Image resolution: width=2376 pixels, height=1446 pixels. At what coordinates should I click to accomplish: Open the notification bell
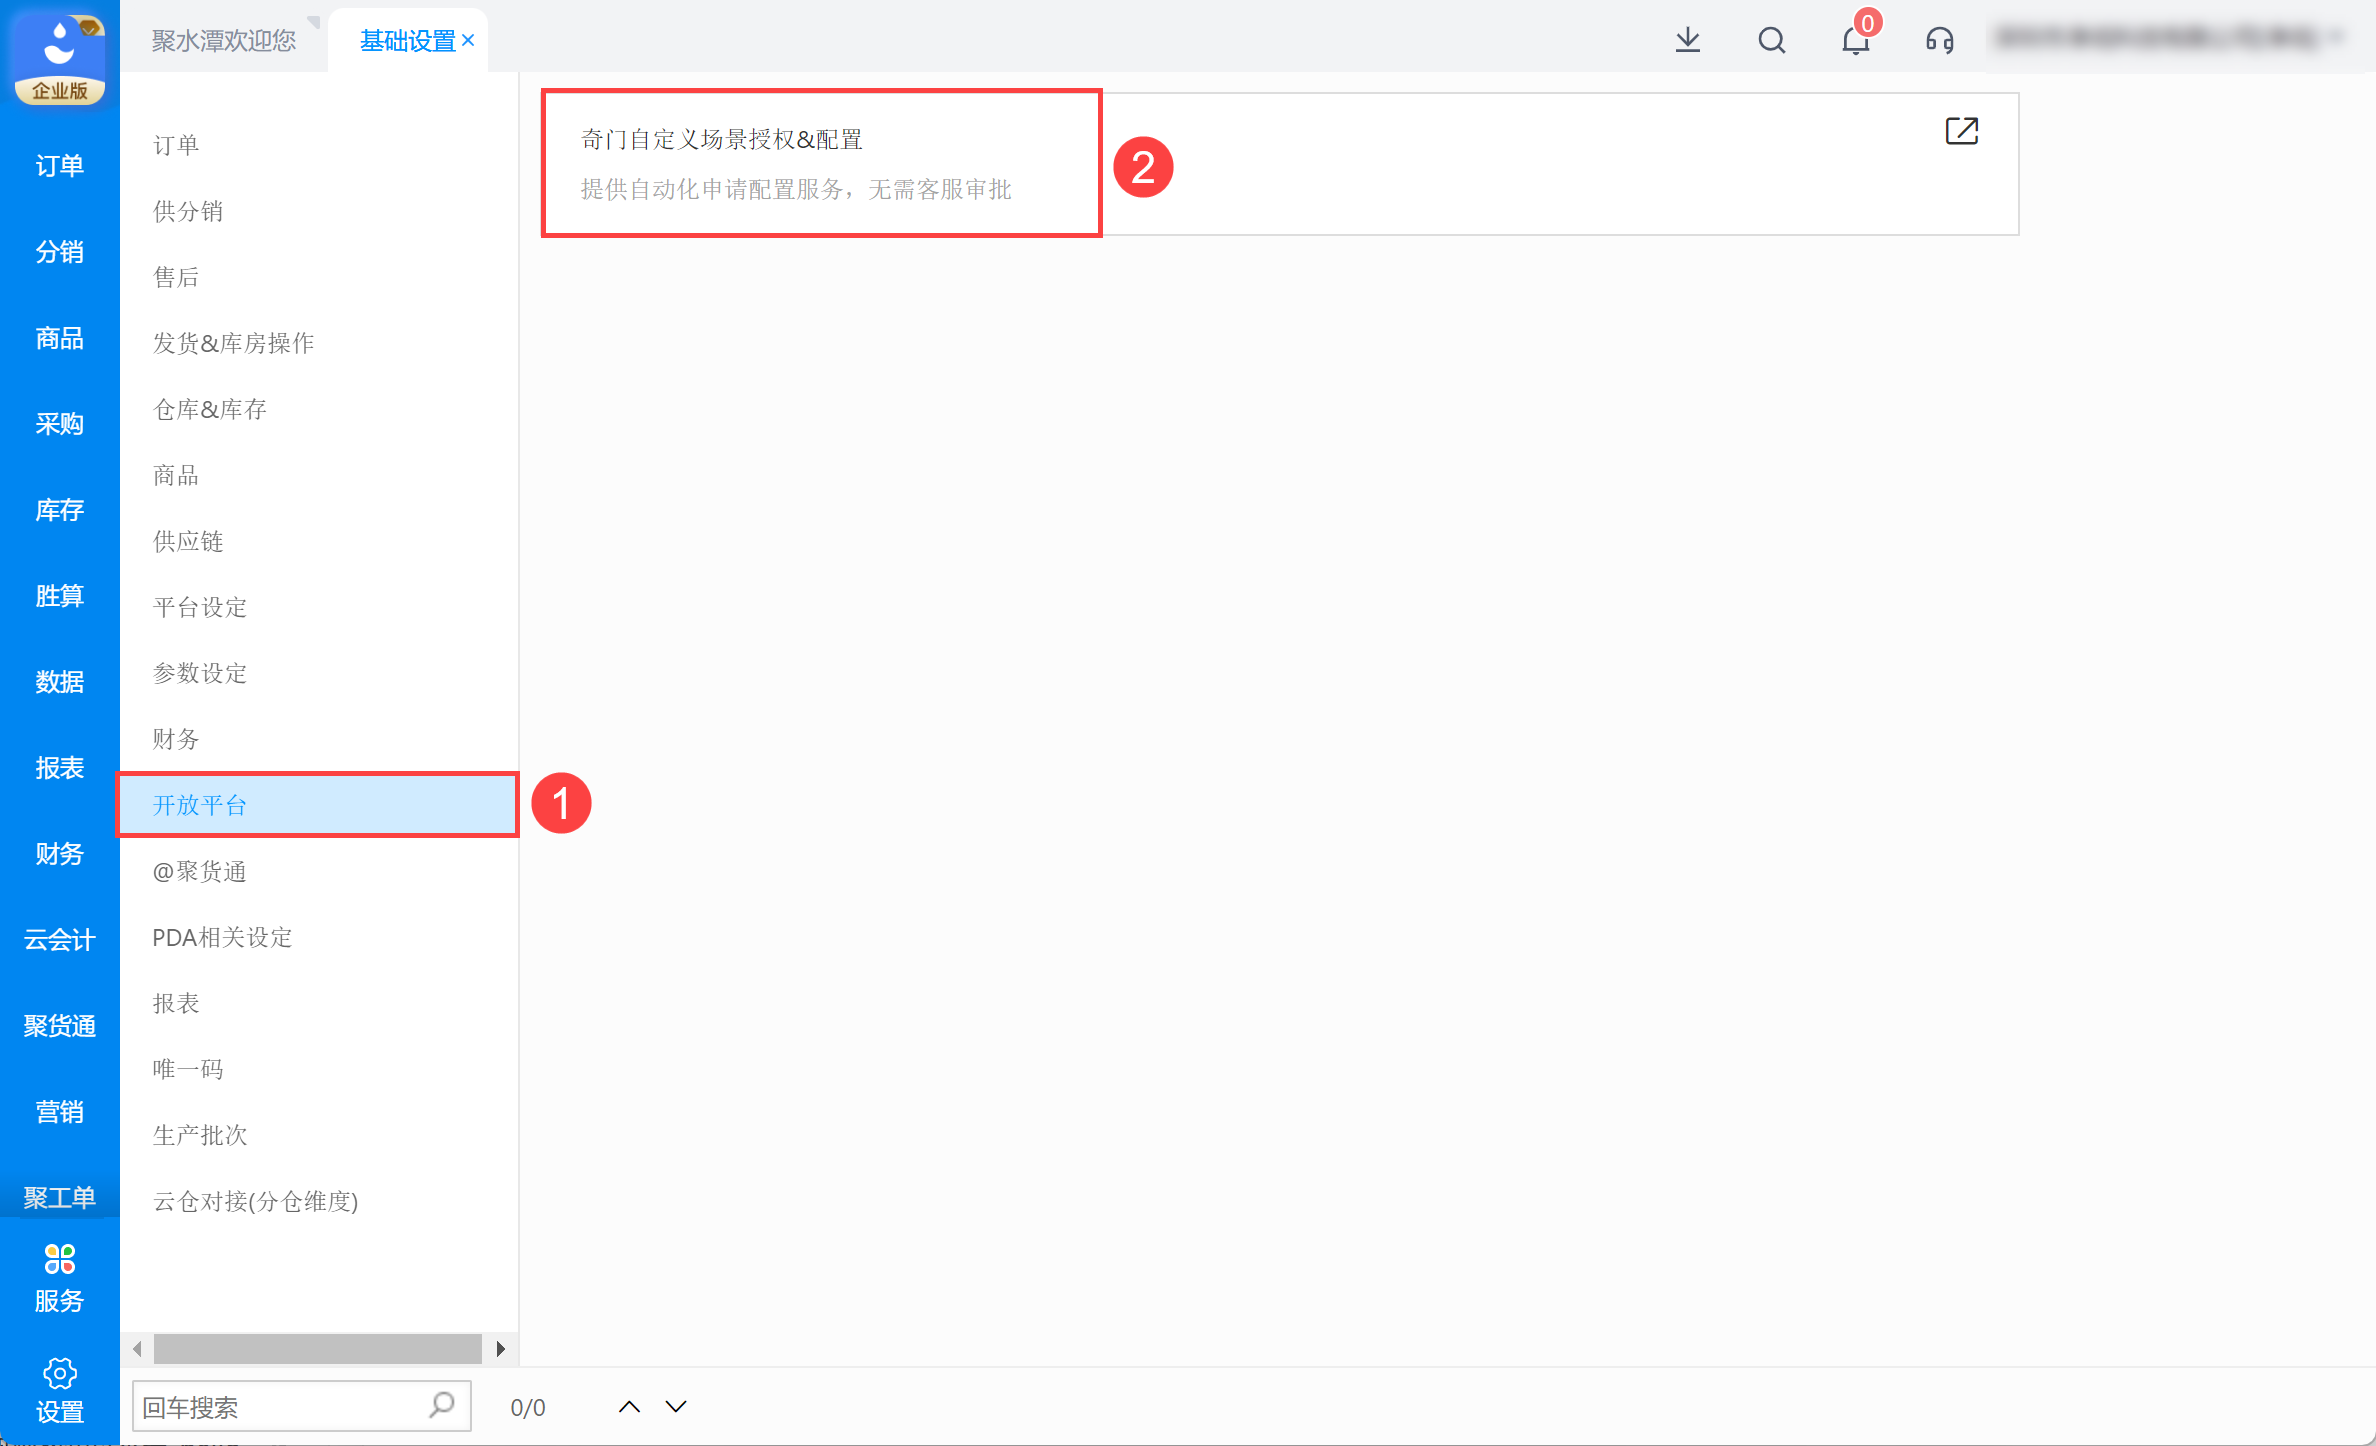click(1855, 41)
